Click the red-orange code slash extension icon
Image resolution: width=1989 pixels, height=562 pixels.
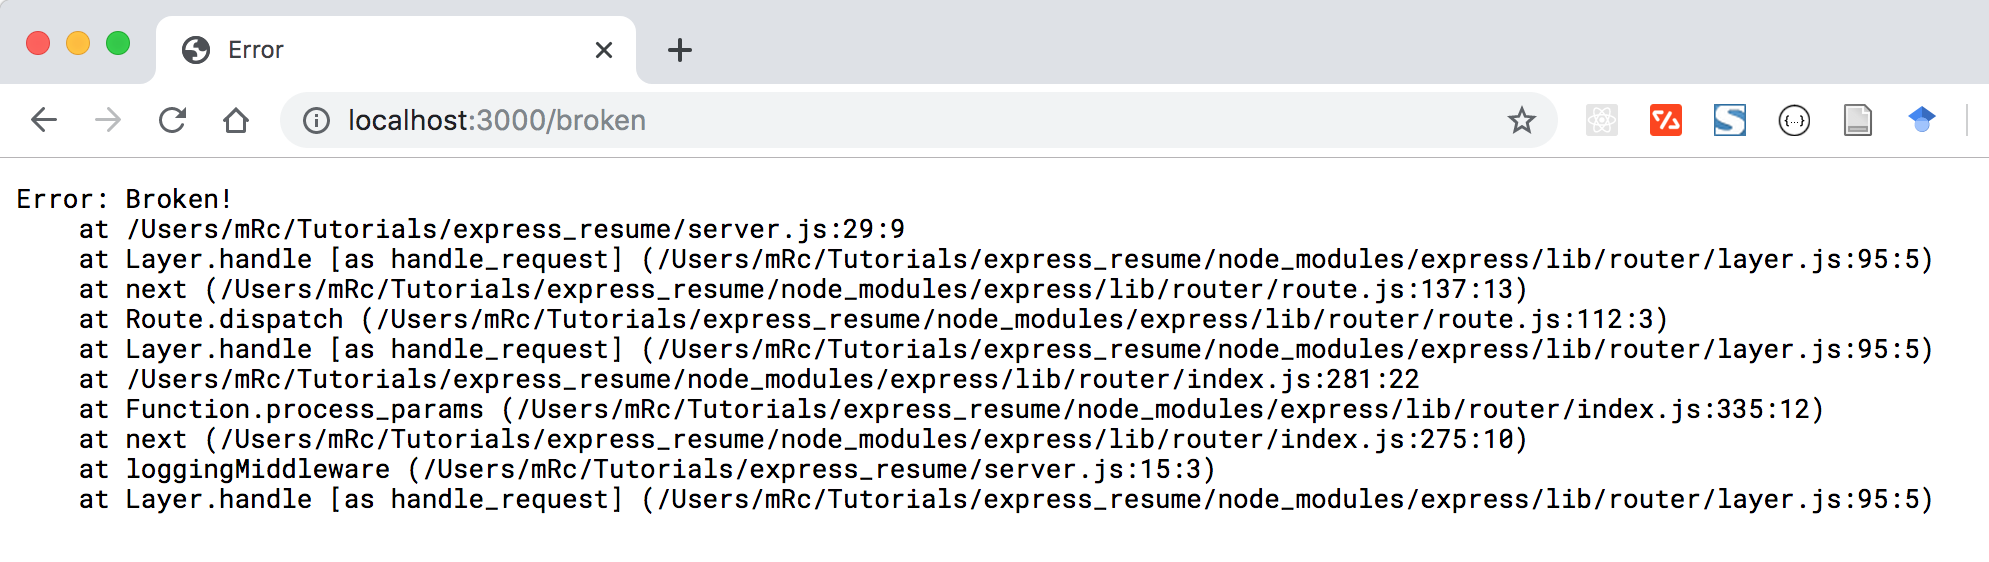coord(1665,121)
